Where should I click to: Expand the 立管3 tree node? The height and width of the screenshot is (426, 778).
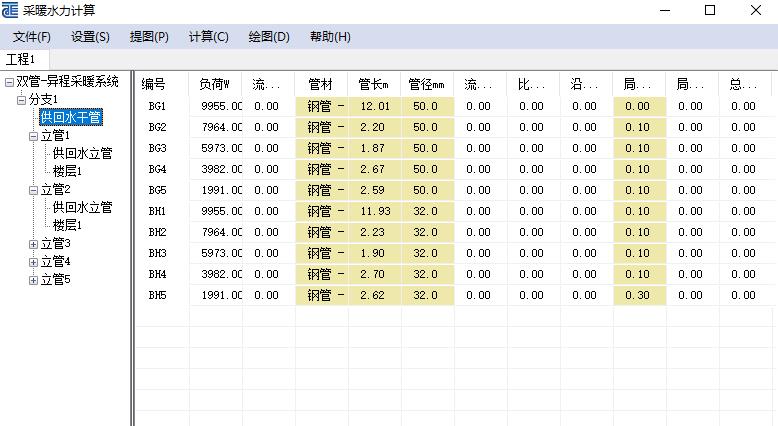tap(33, 244)
